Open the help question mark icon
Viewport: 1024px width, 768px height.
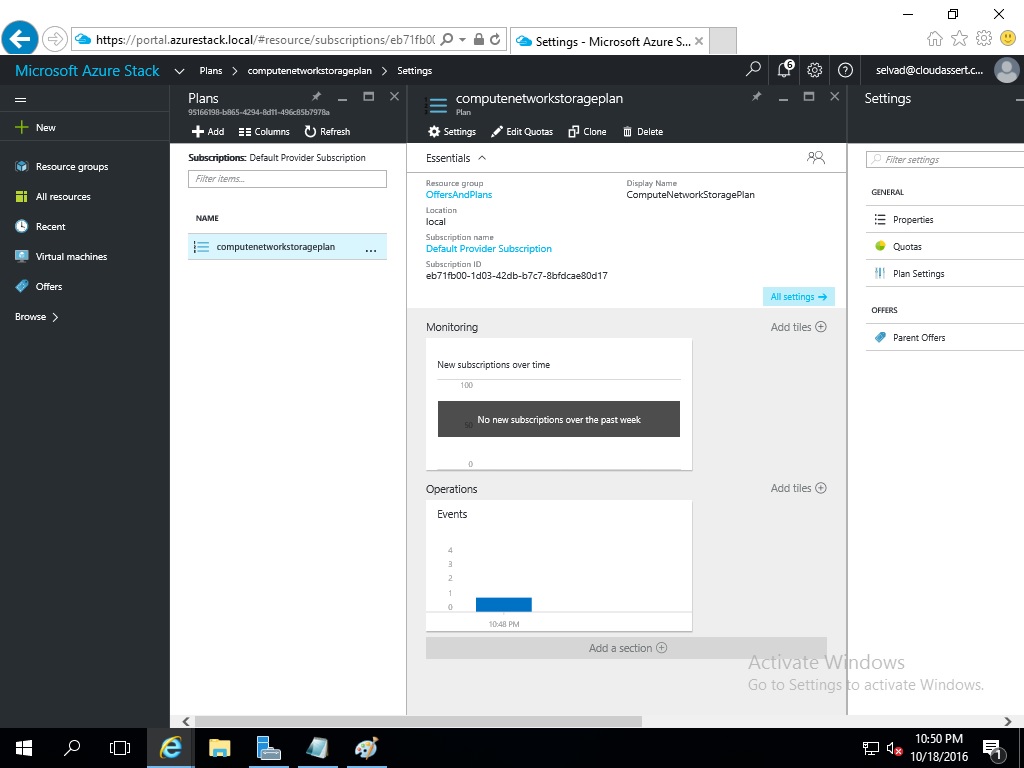point(845,70)
